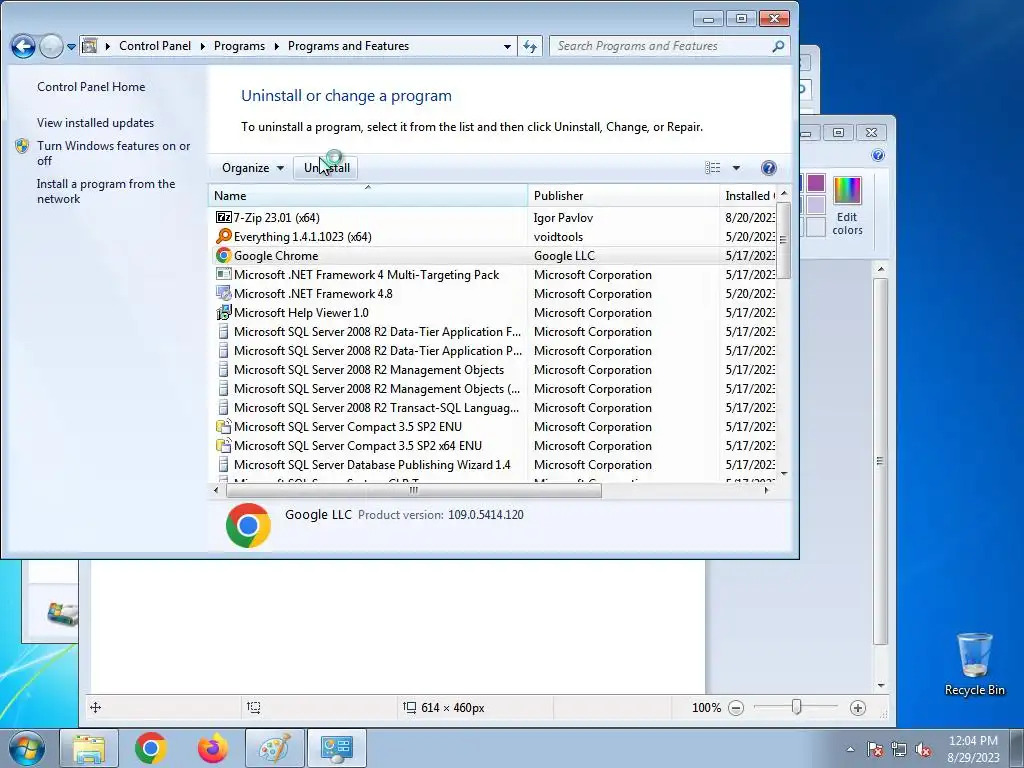Open Turn Windows features on or off
The height and width of the screenshot is (768, 1024).
point(114,153)
